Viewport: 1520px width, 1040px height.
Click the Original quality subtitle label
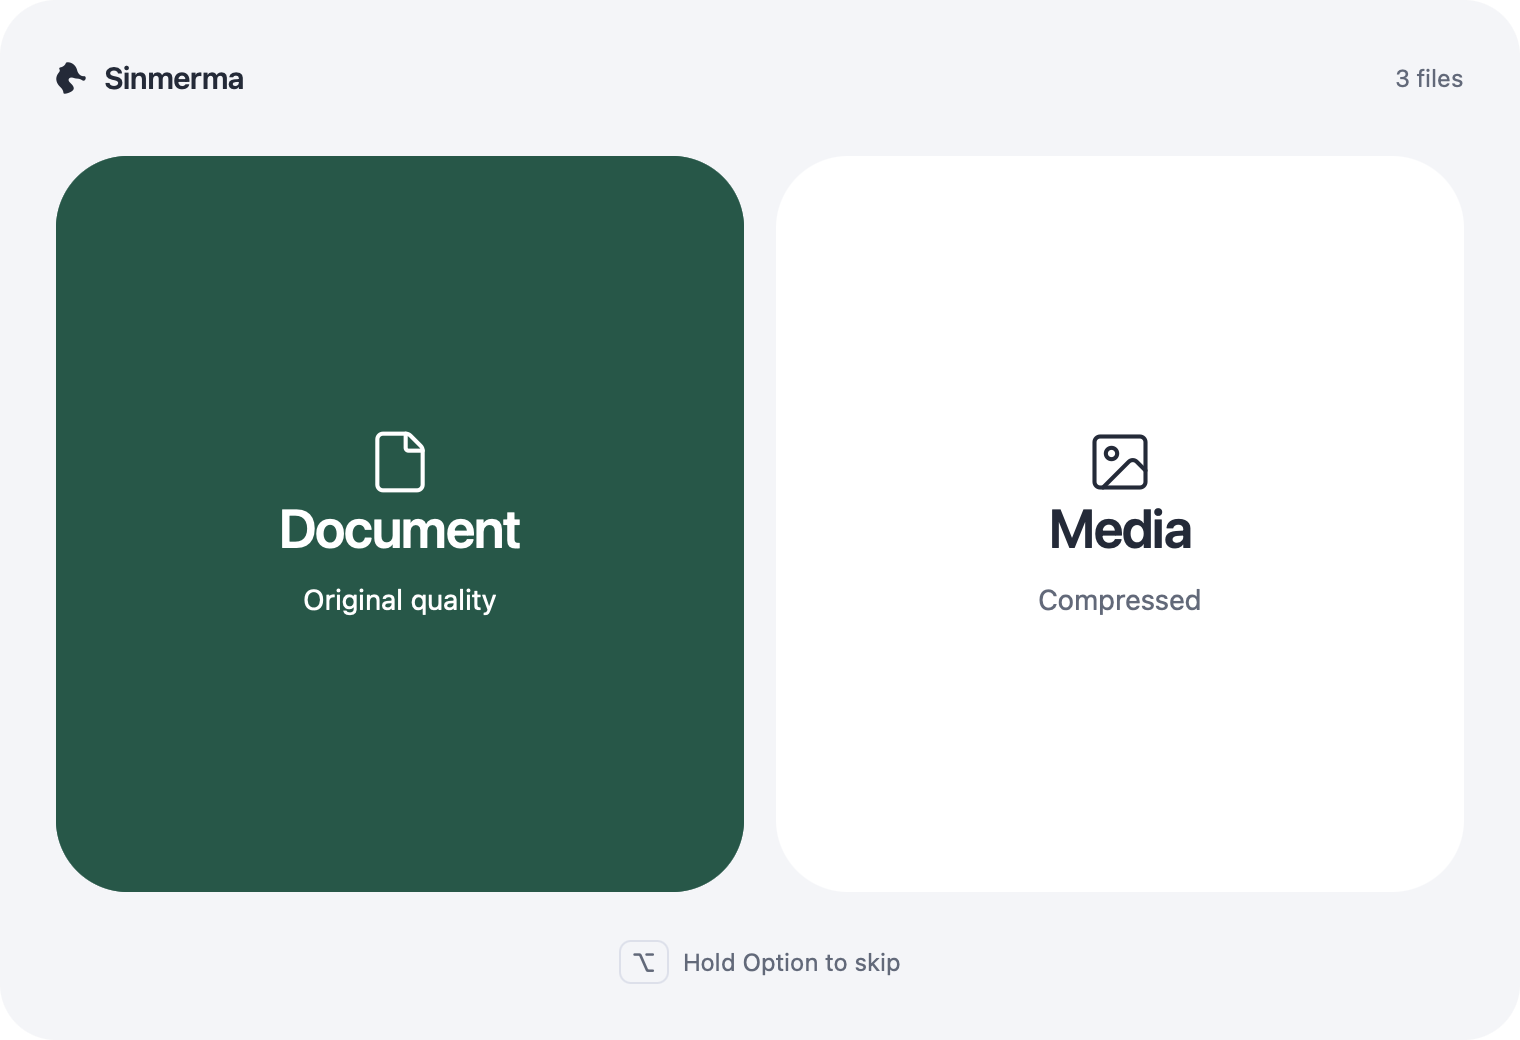pos(400,600)
